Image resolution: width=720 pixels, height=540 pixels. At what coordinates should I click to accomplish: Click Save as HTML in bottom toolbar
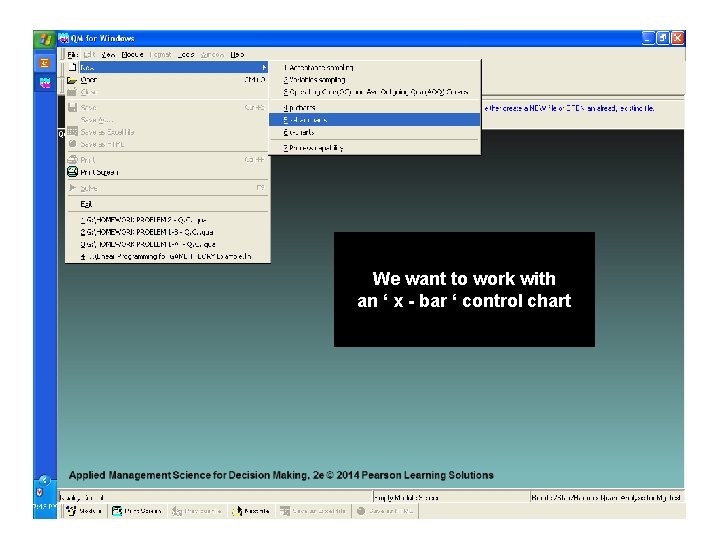pos(385,511)
